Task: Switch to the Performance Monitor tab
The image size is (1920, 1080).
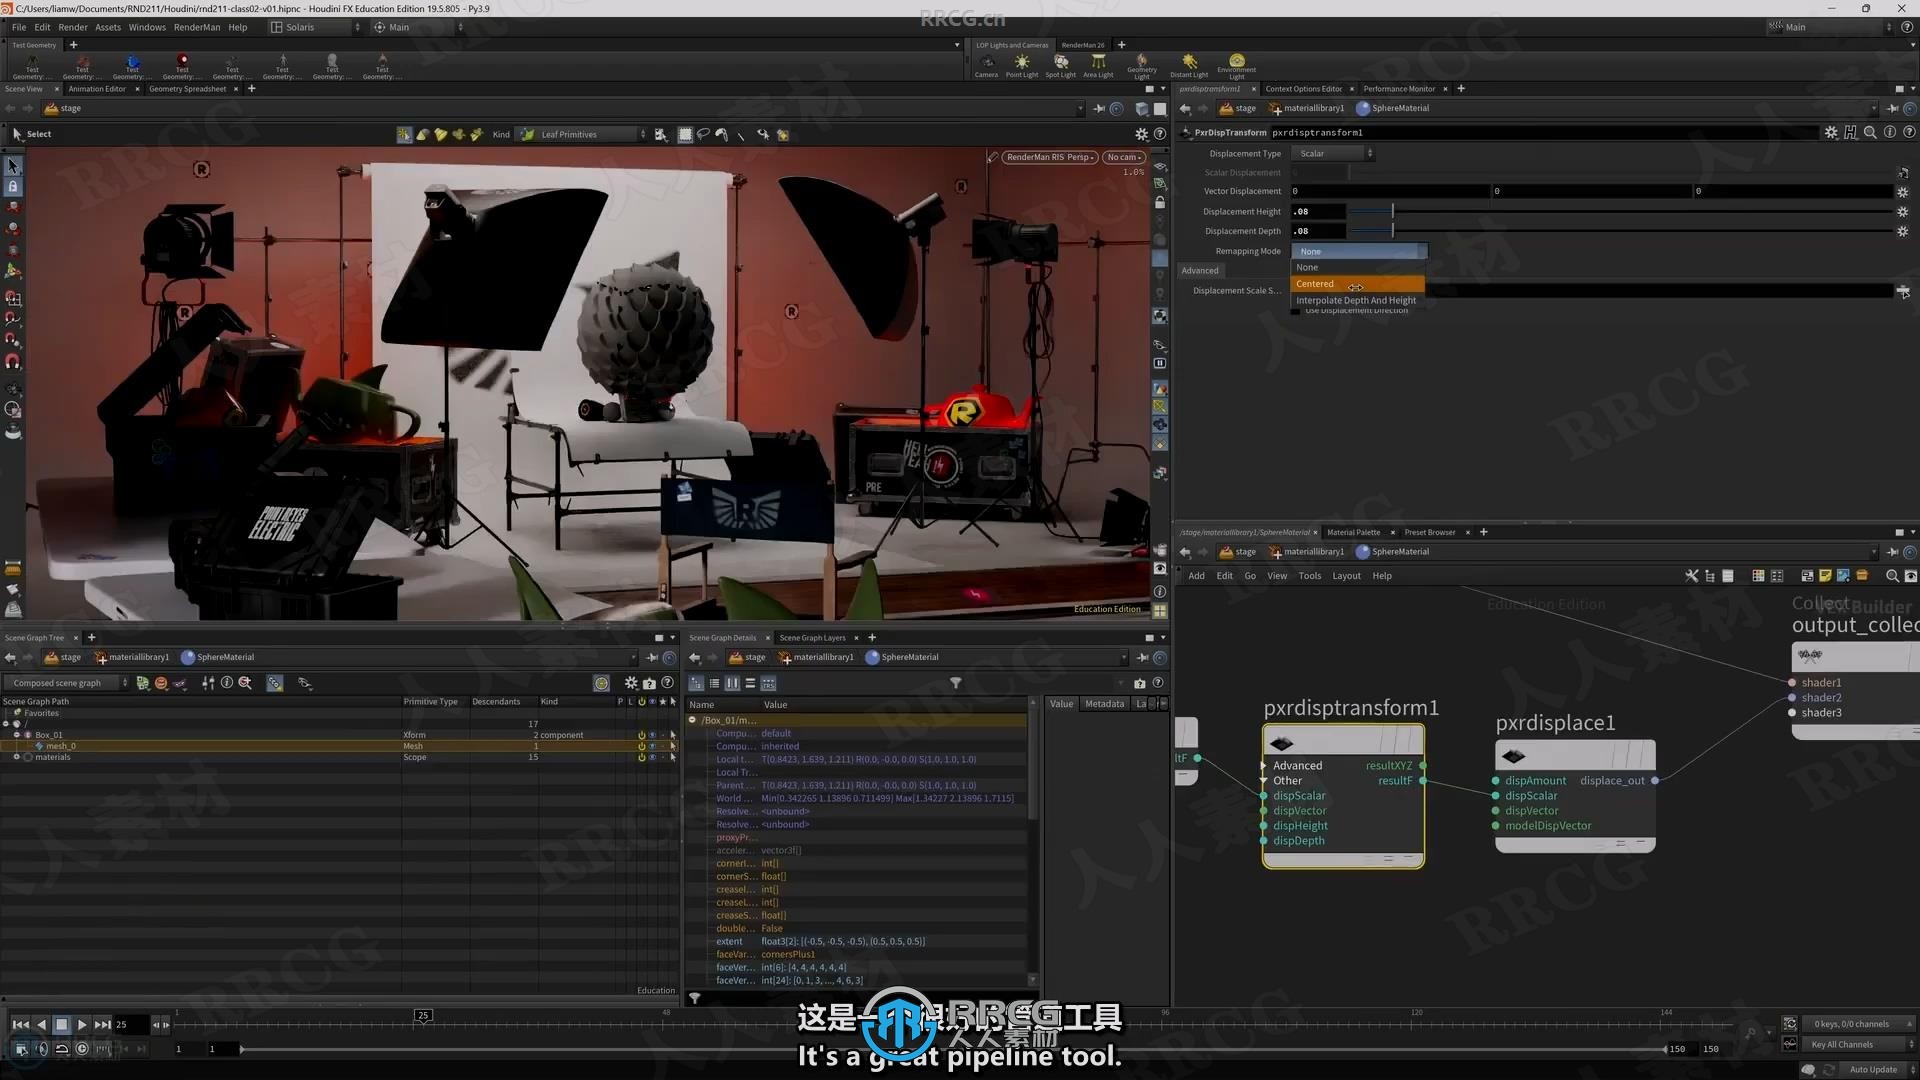Action: (1399, 89)
